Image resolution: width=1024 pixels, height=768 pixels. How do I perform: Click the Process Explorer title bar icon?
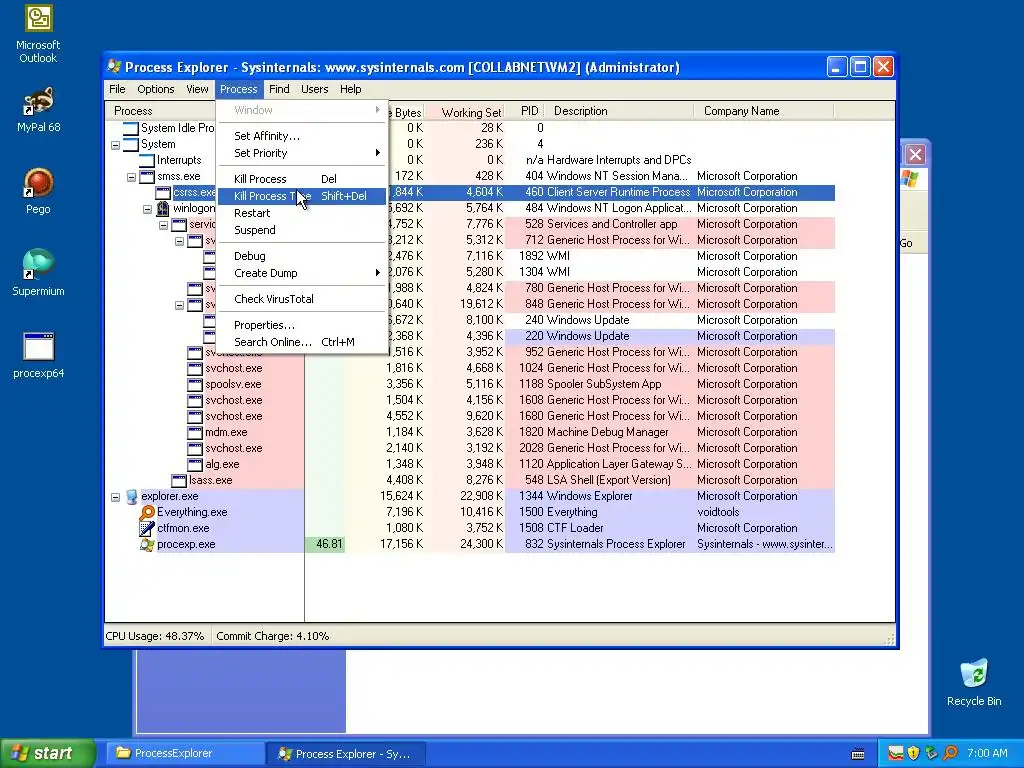(x=115, y=67)
